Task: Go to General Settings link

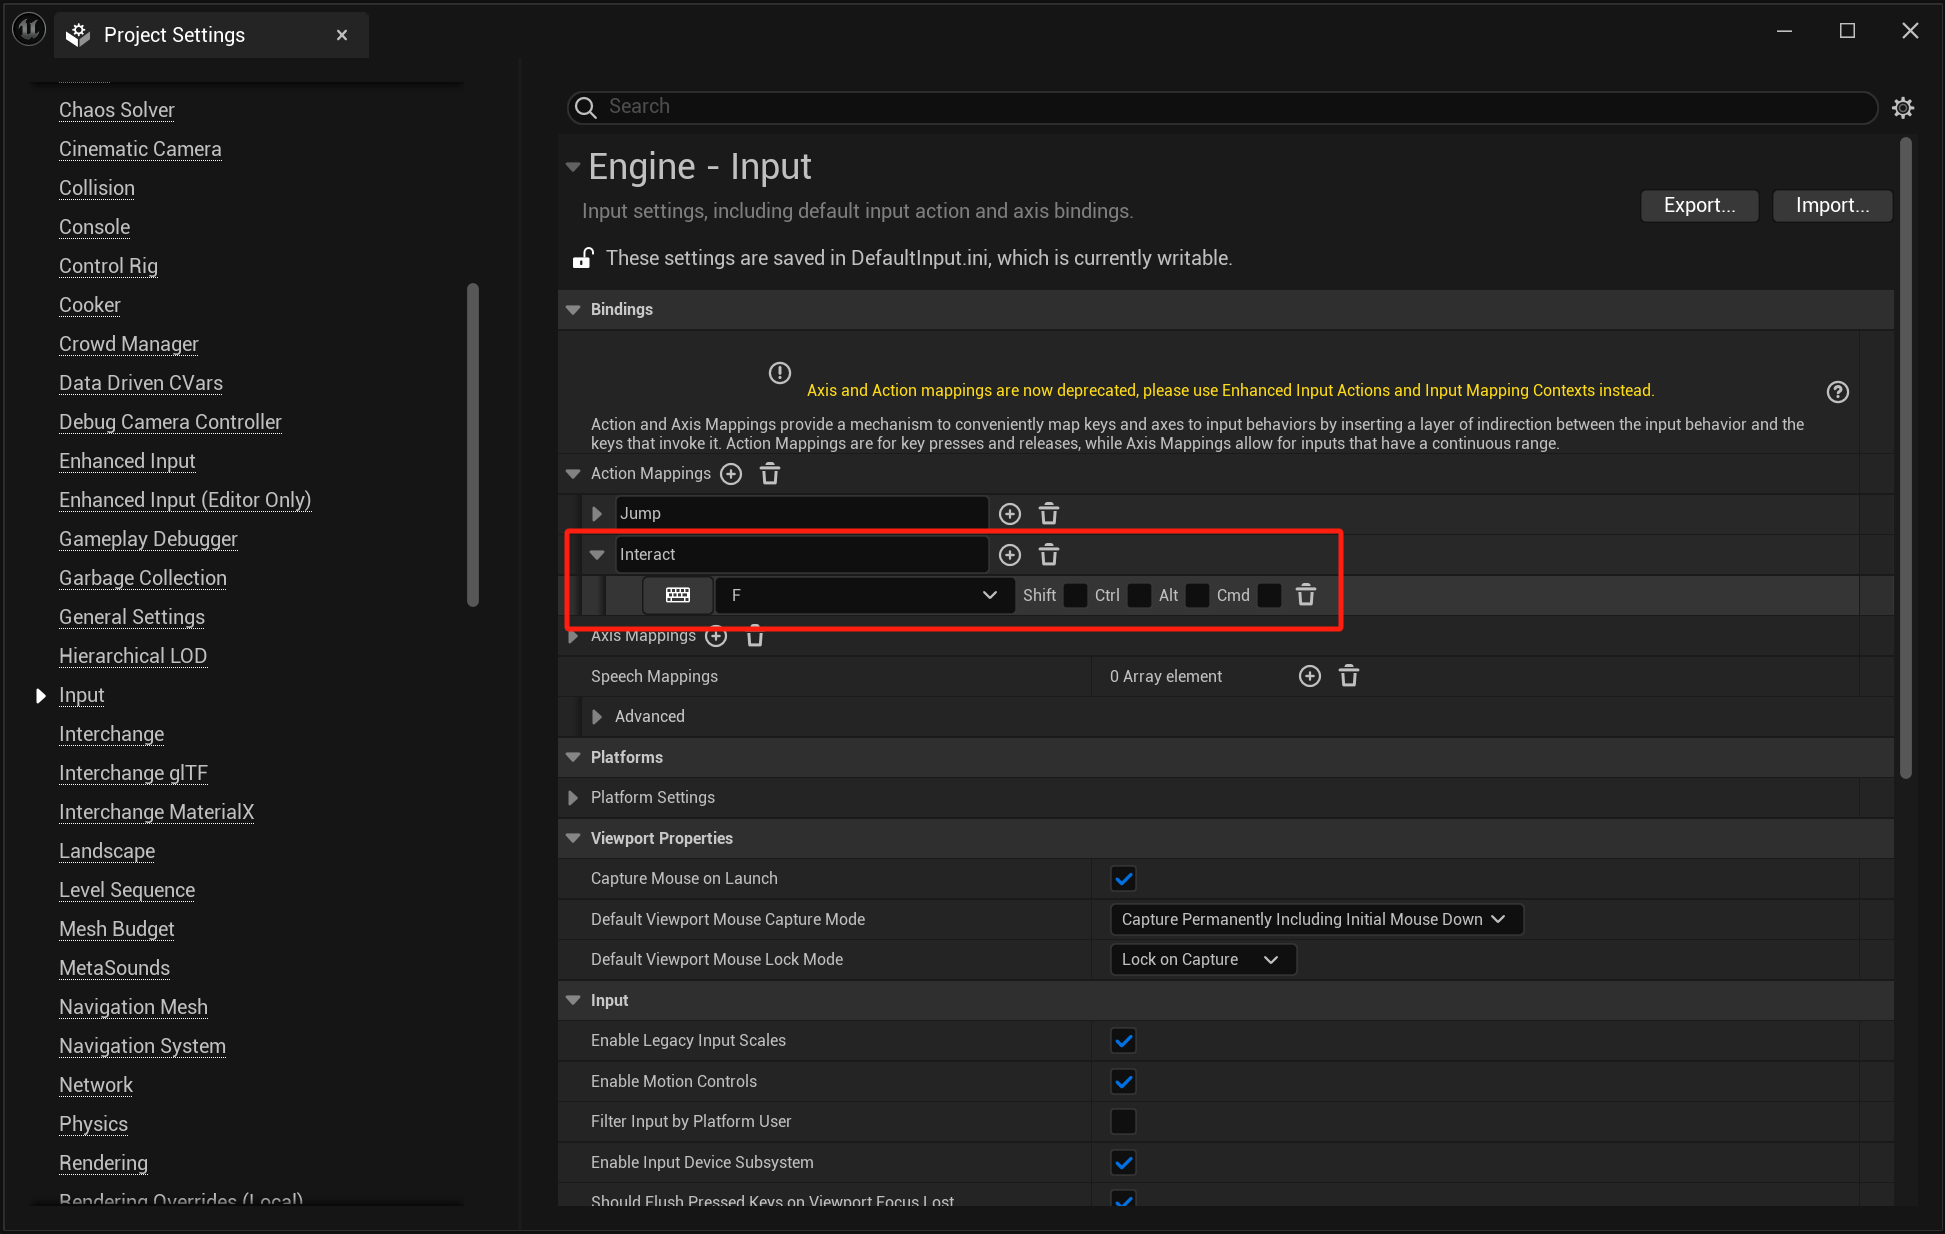Action: coord(132,617)
